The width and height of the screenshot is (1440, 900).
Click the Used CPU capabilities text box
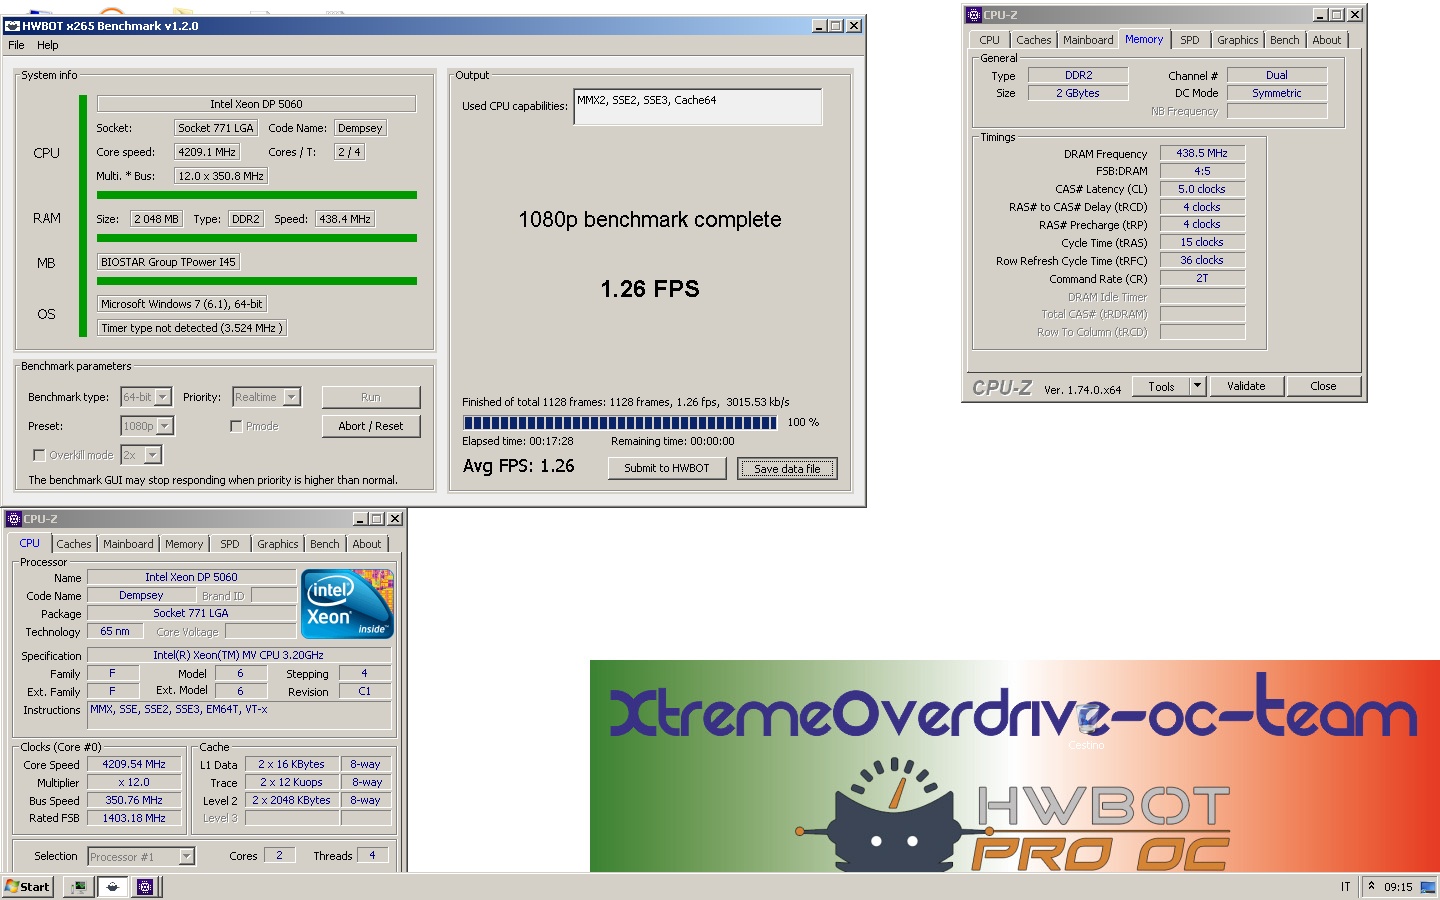point(698,107)
